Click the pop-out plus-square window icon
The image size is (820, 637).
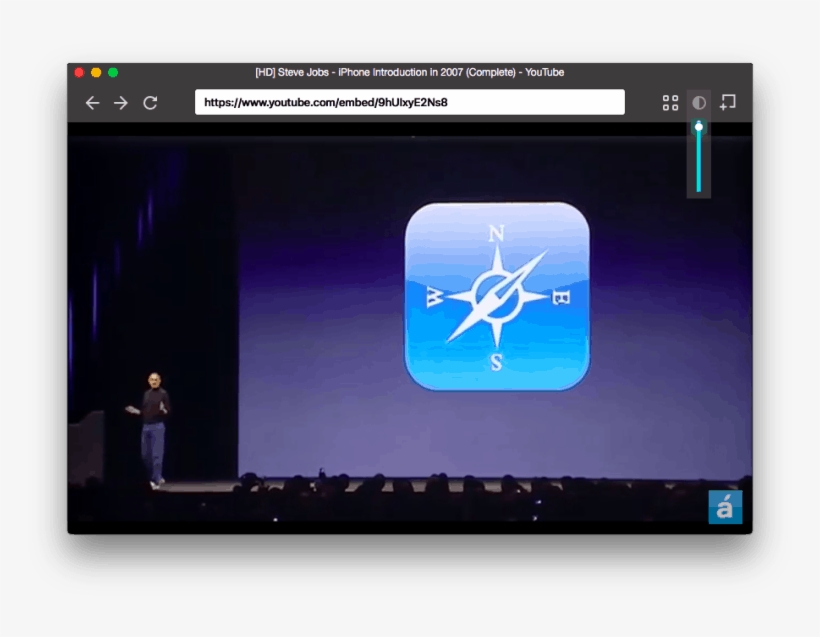(727, 101)
